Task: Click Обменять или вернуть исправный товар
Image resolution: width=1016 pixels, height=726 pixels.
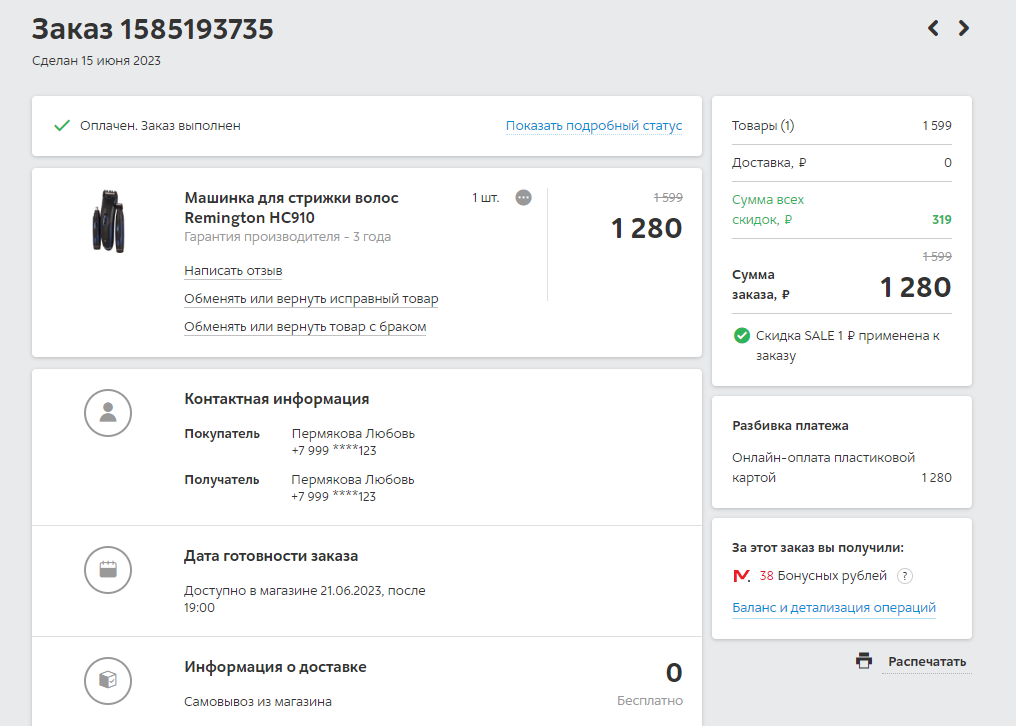Action: click(x=311, y=299)
